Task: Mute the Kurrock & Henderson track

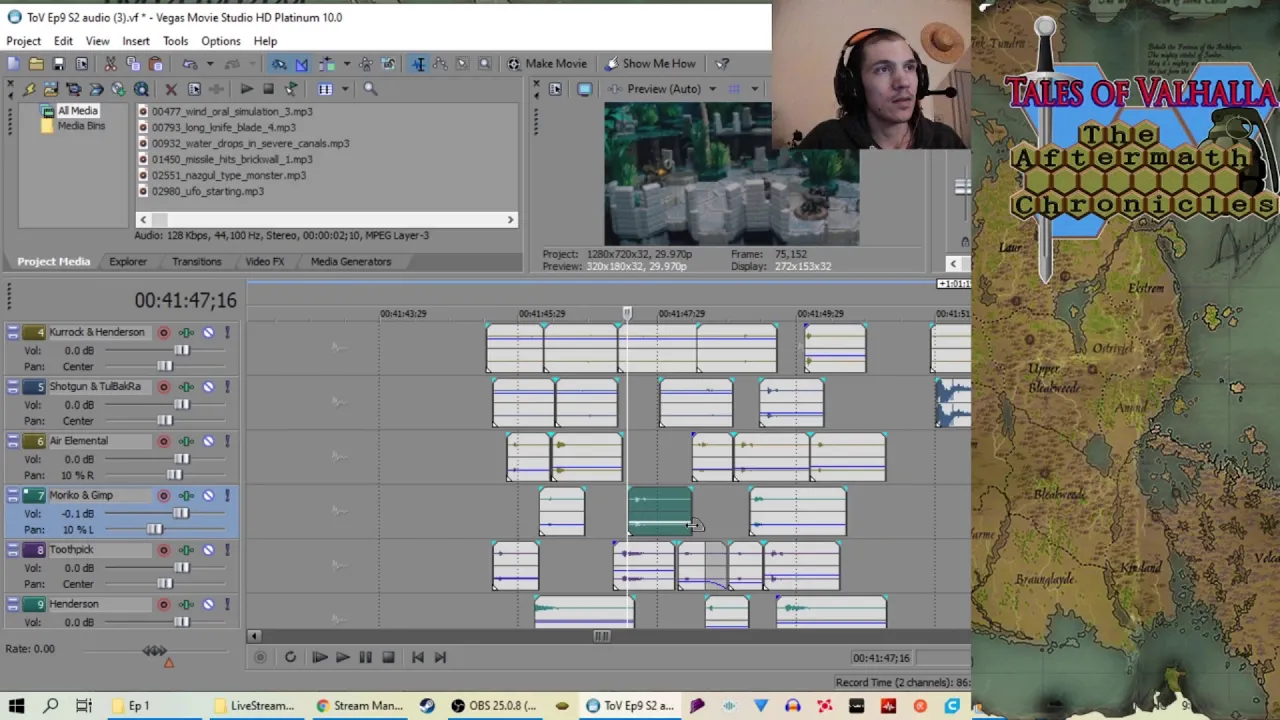Action: pos(208,332)
